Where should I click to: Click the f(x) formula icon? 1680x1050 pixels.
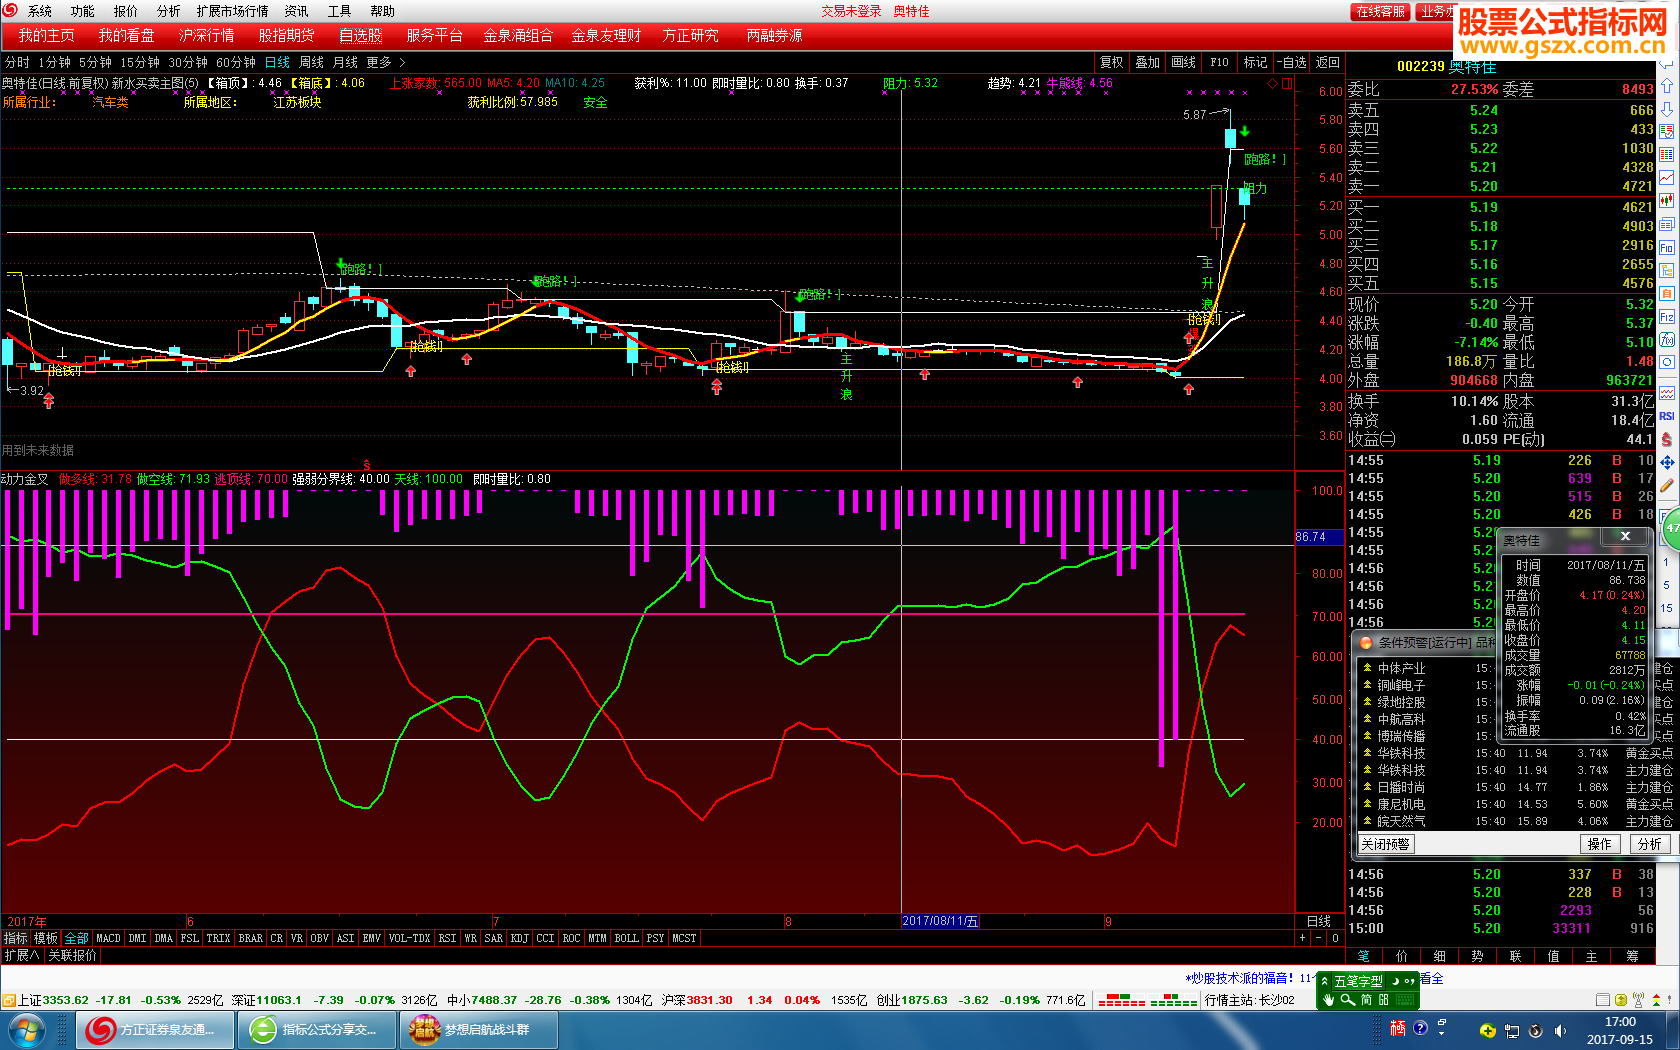1667,340
